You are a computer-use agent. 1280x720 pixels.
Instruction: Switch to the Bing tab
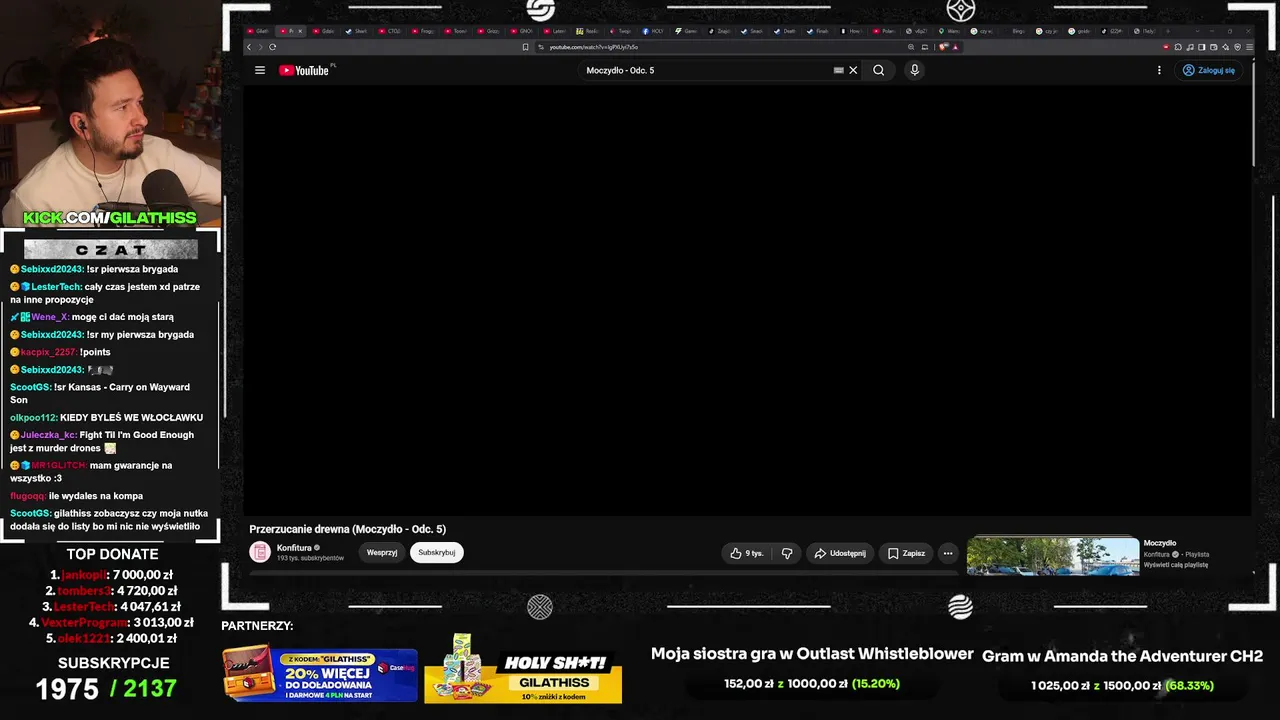click(x=1018, y=31)
